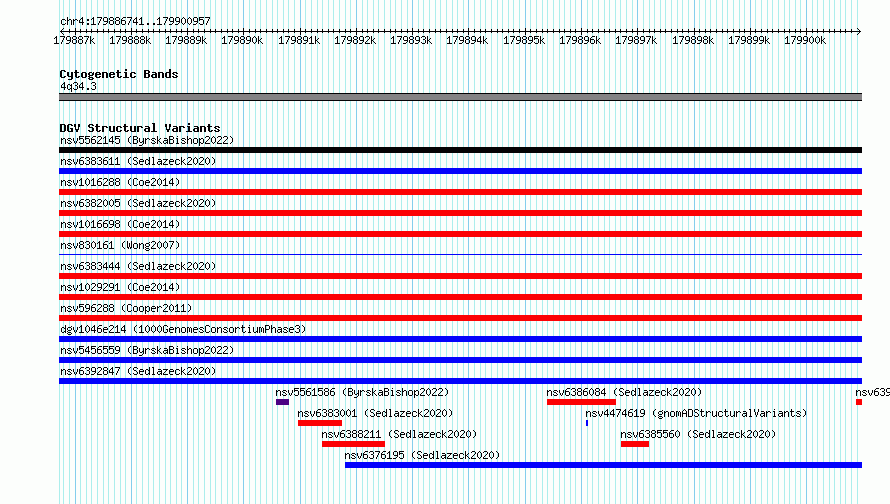Select the Cytogenetic Bands track title

click(119, 74)
